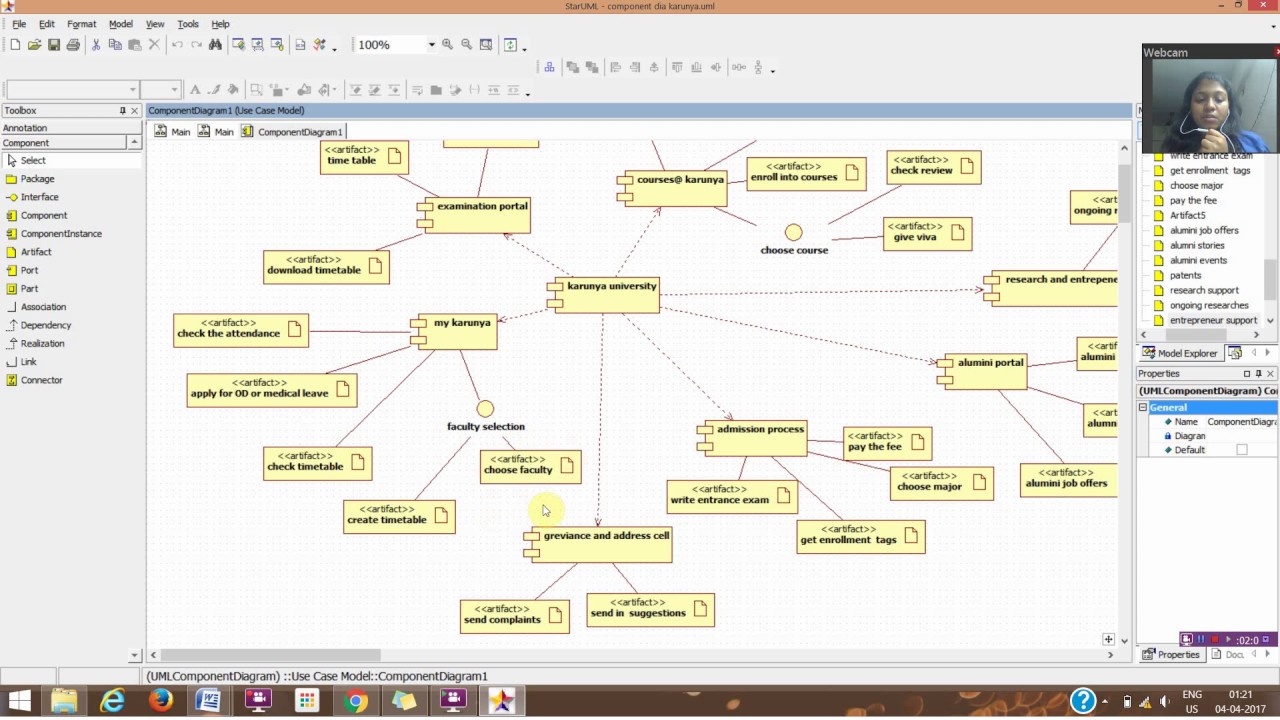This screenshot has width=1280, height=720.
Task: Select the Connector tool in Toolbox
Action: [41, 380]
